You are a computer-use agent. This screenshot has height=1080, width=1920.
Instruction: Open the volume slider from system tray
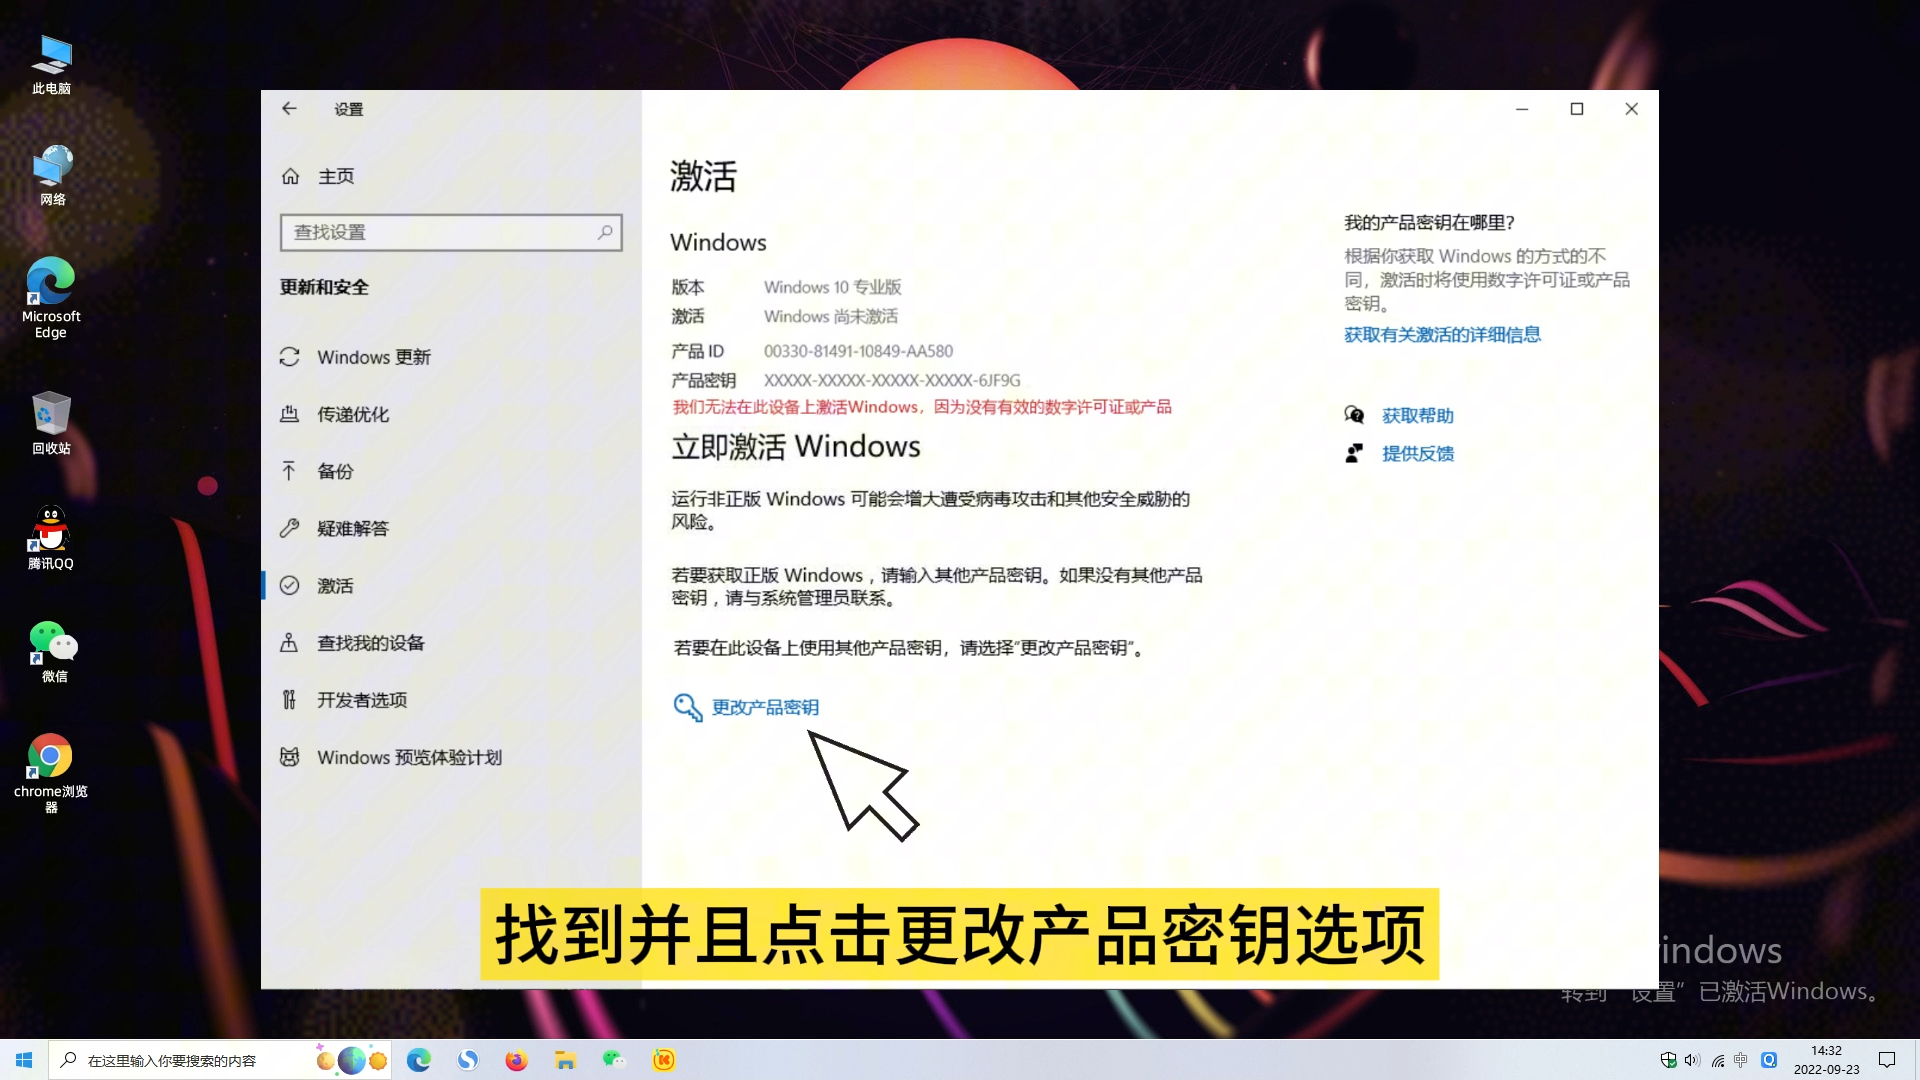[x=1691, y=1060]
